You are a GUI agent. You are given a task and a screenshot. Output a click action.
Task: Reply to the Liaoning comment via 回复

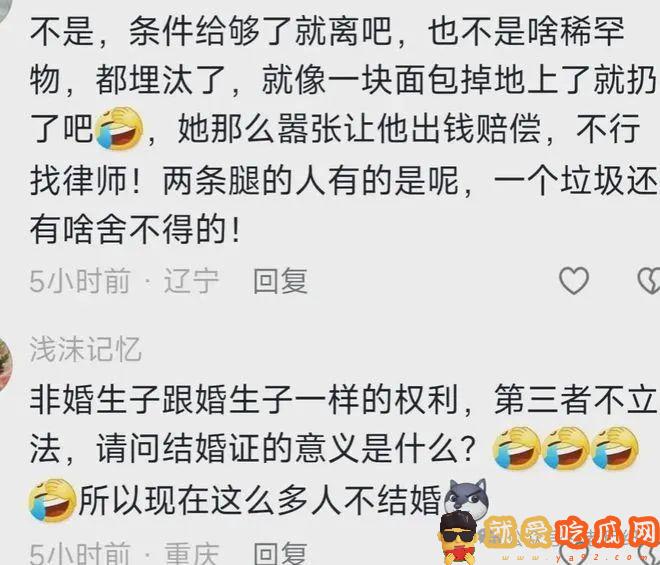tap(280, 281)
